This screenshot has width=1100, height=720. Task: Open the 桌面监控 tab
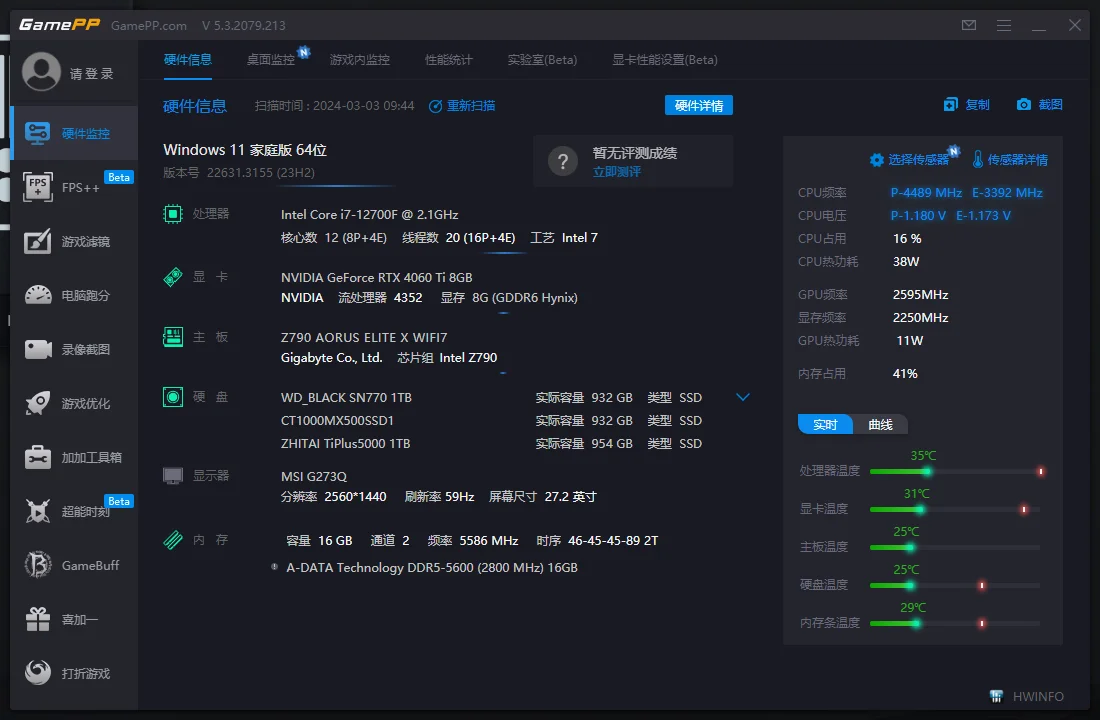(x=271, y=60)
